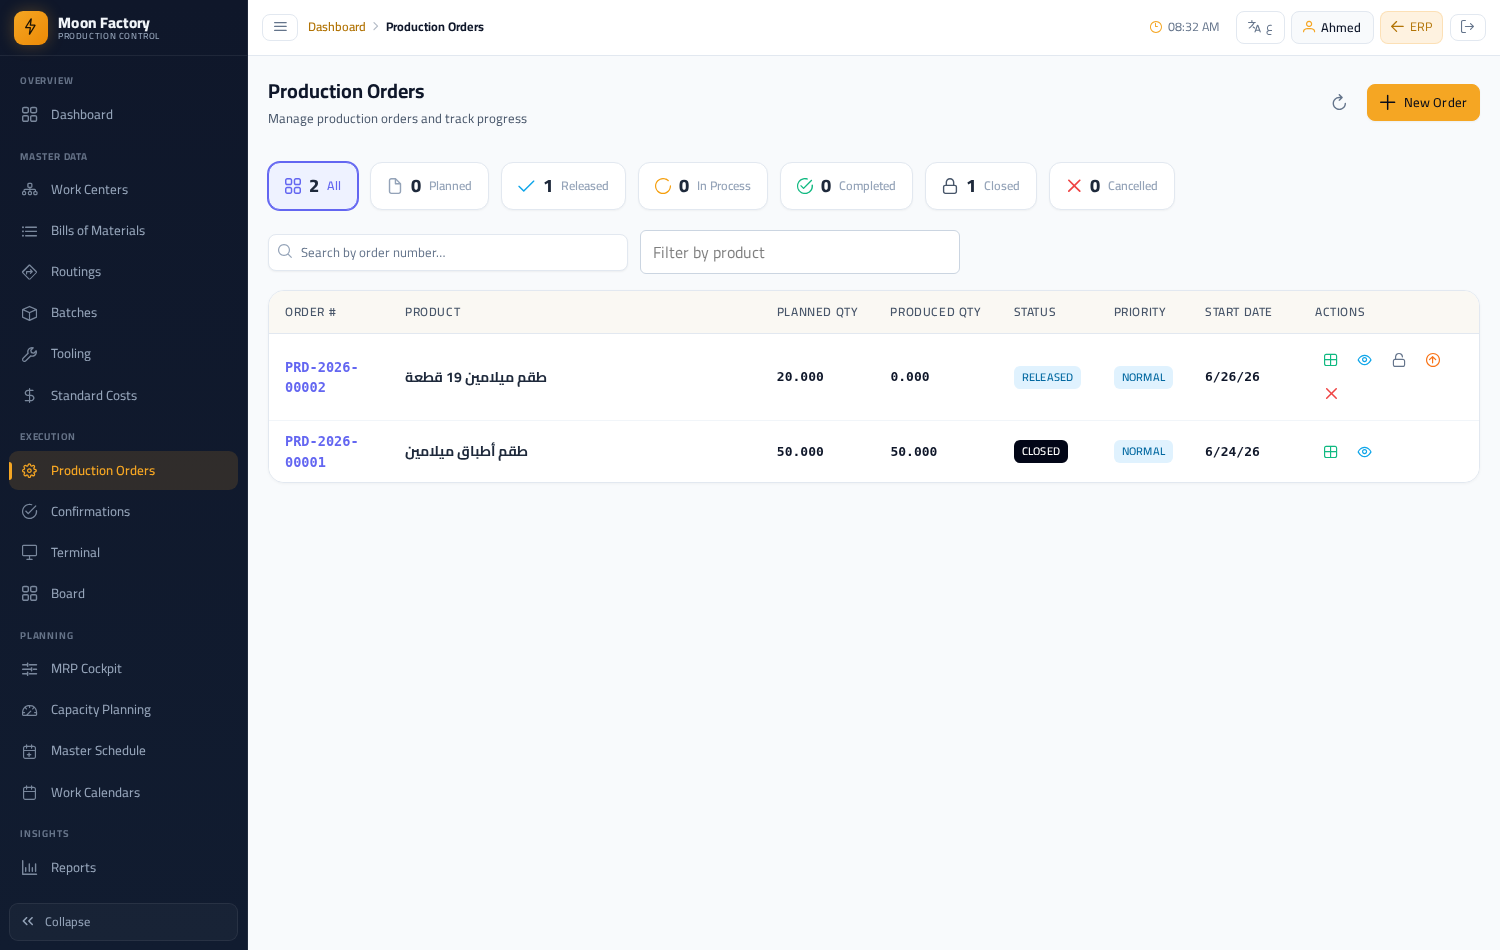The image size is (1500, 950).
Task: Click the ORDER # column header
Action: click(311, 312)
